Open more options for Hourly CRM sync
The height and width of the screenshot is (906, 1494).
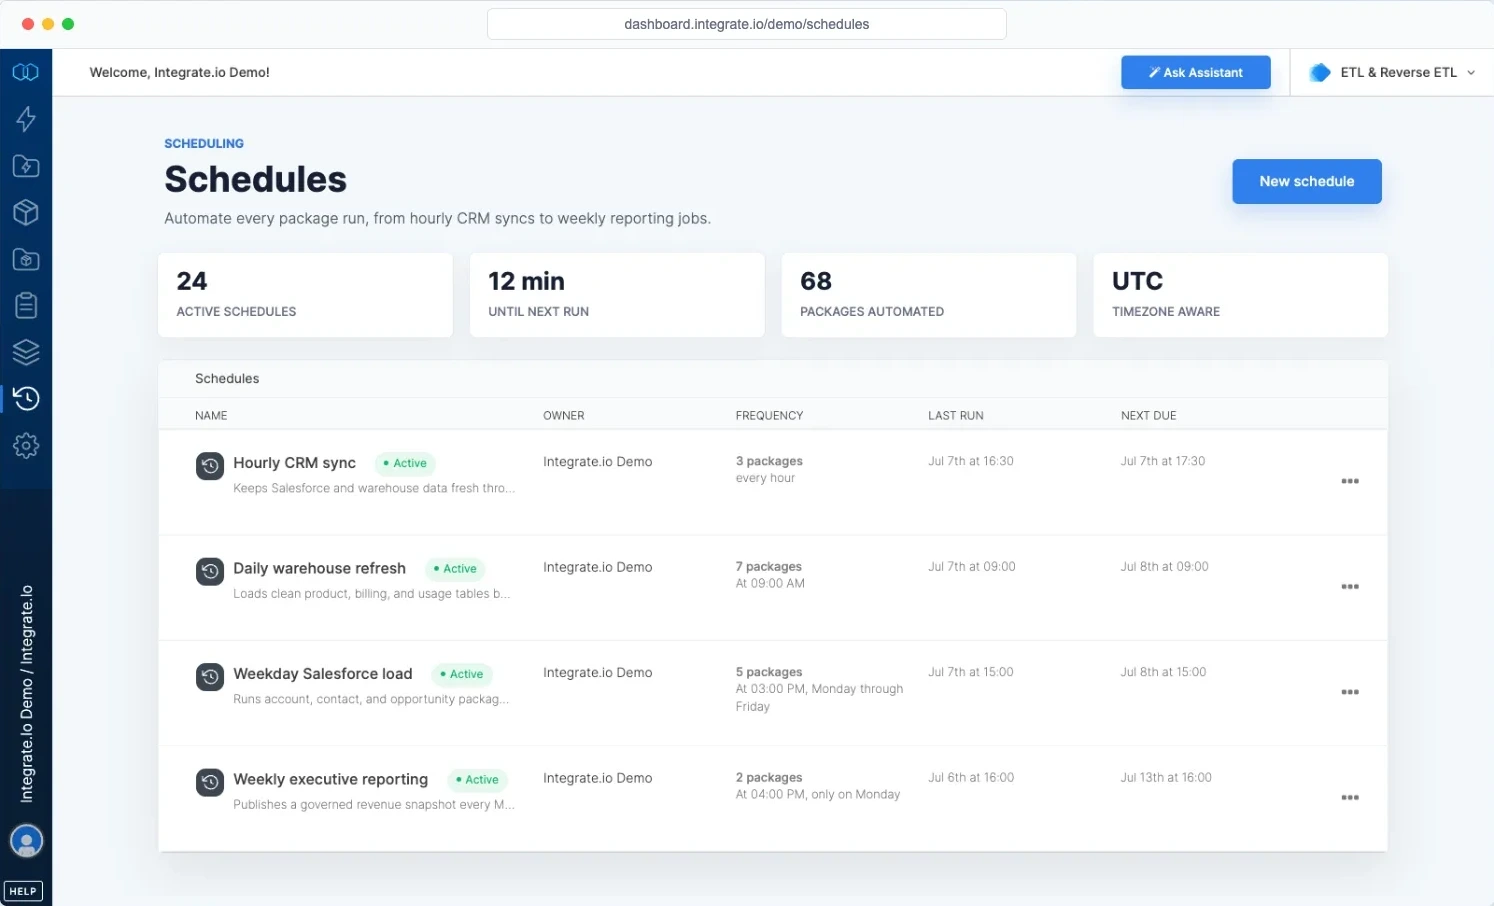[1350, 481]
